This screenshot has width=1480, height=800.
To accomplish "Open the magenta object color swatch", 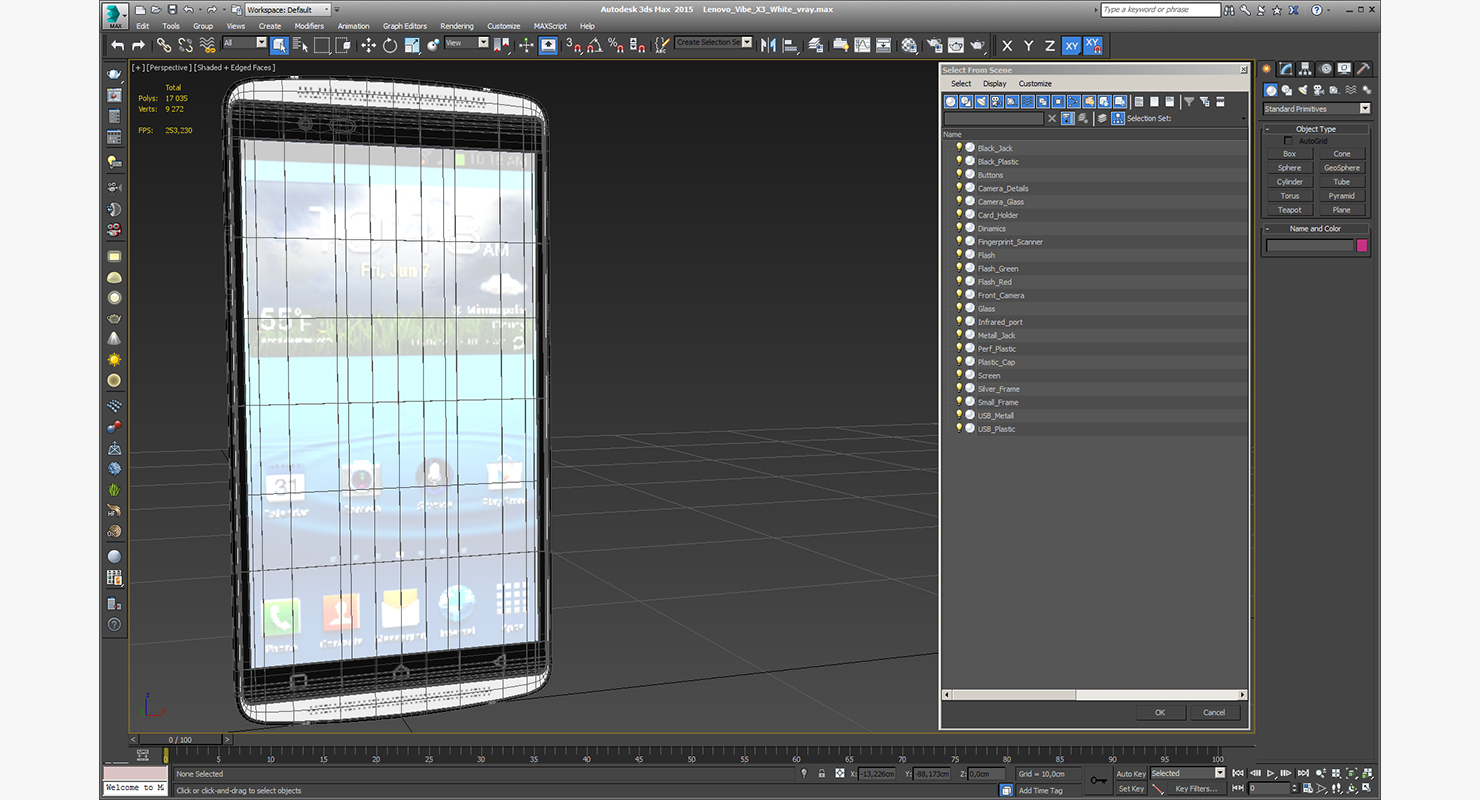I will tap(1362, 245).
